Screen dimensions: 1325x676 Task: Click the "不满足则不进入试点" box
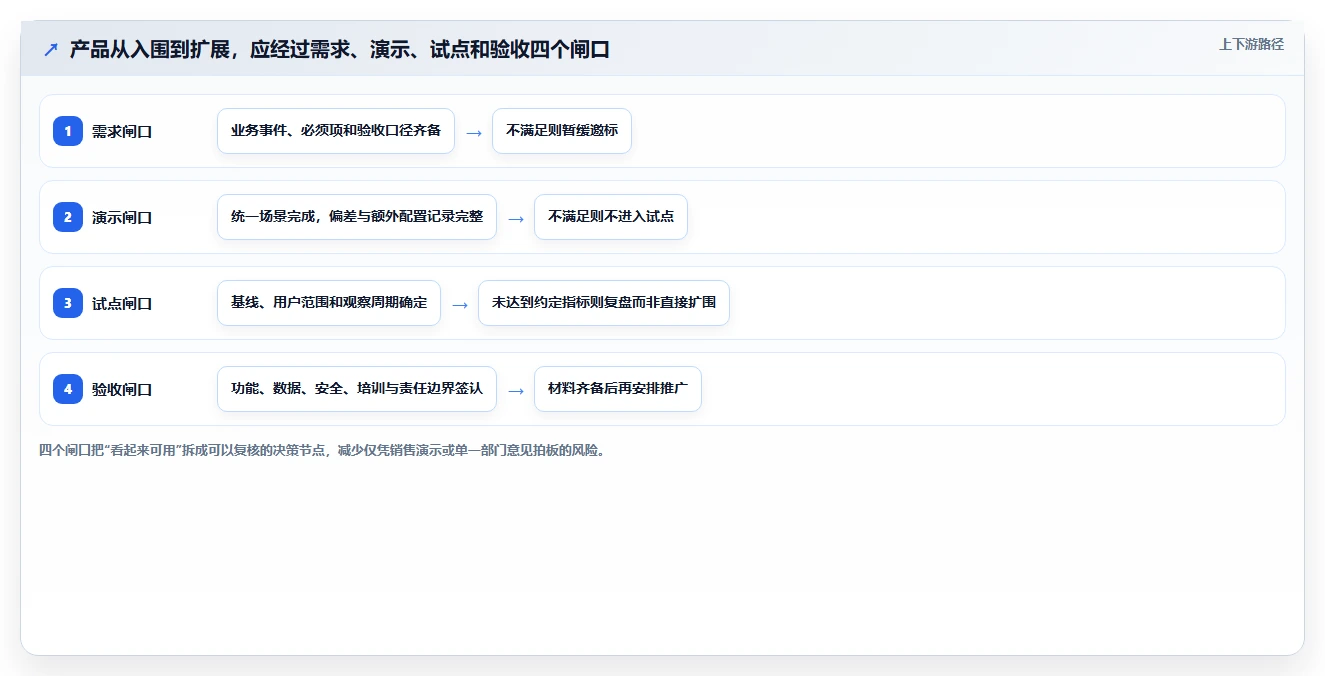tap(611, 217)
